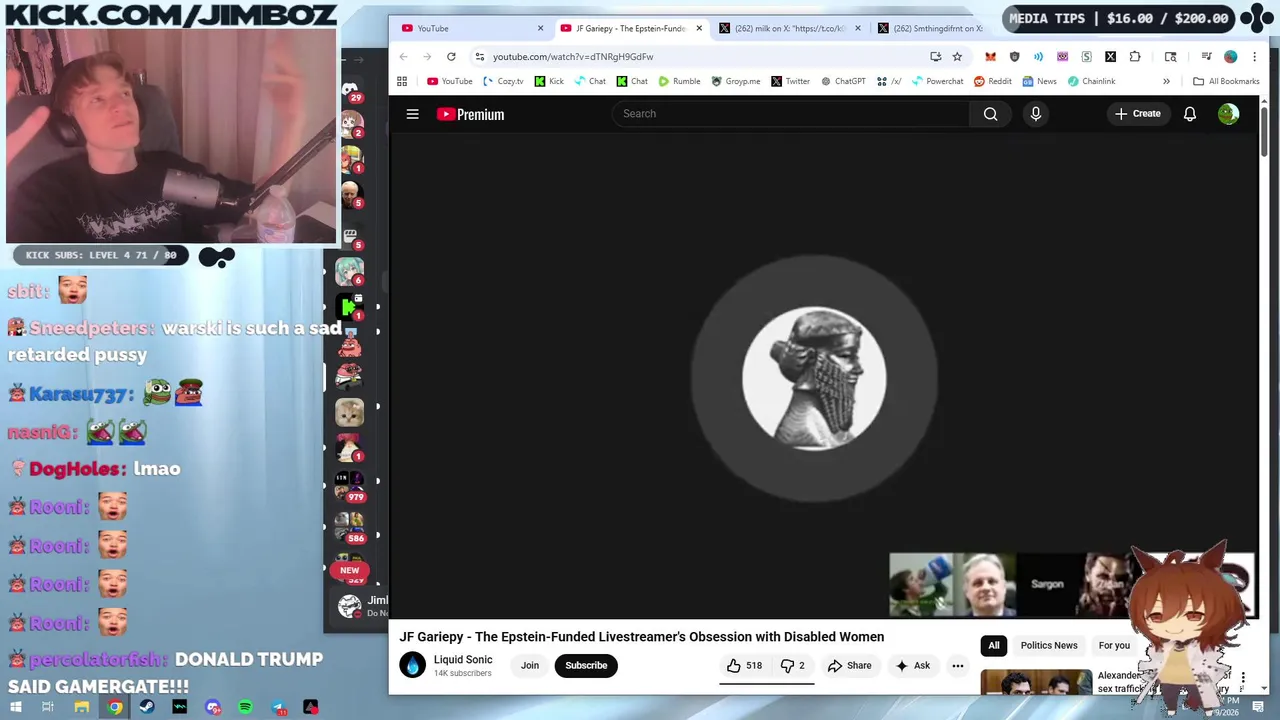Open the Powerchat bookmark
The width and height of the screenshot is (1280, 720).
click(x=937, y=81)
